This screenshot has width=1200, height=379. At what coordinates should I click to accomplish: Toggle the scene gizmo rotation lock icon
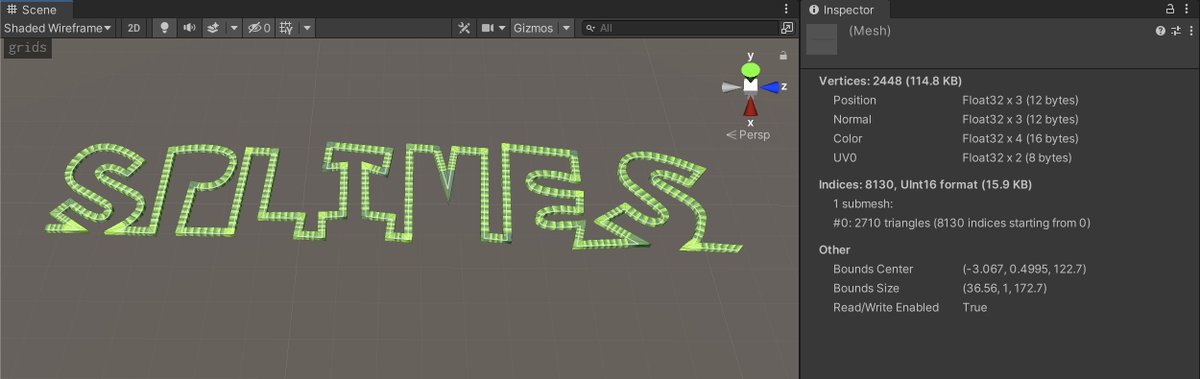[x=783, y=57]
